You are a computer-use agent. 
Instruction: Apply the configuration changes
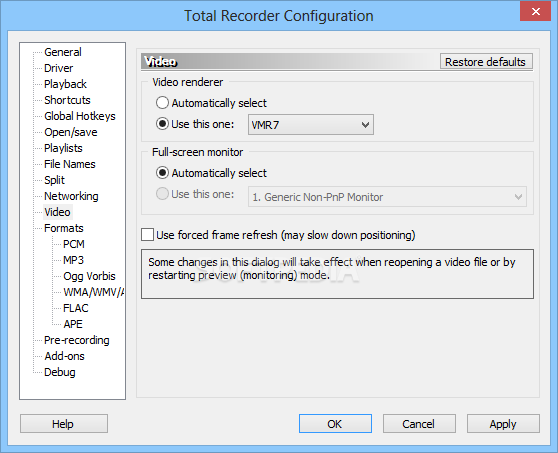(x=503, y=423)
